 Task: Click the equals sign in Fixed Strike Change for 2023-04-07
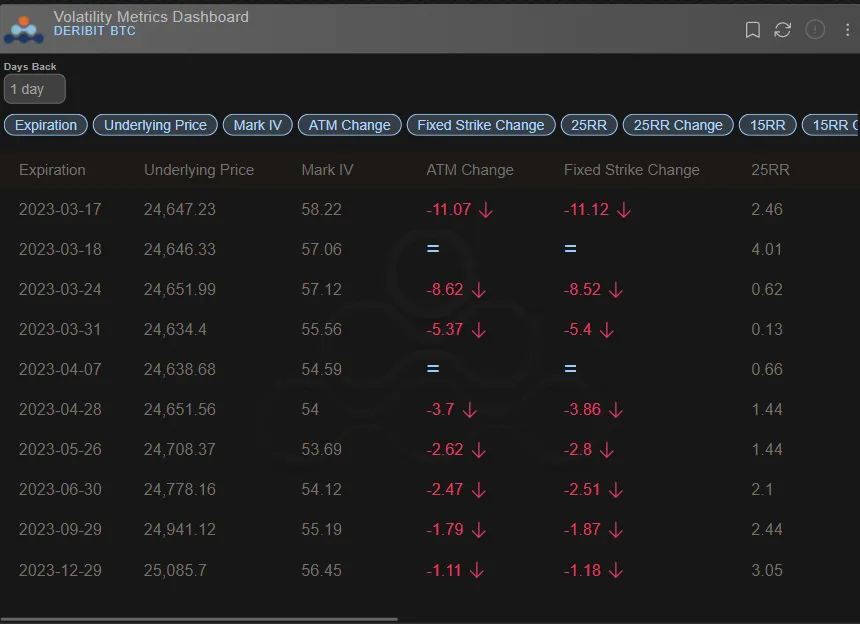pyautogui.click(x=570, y=369)
